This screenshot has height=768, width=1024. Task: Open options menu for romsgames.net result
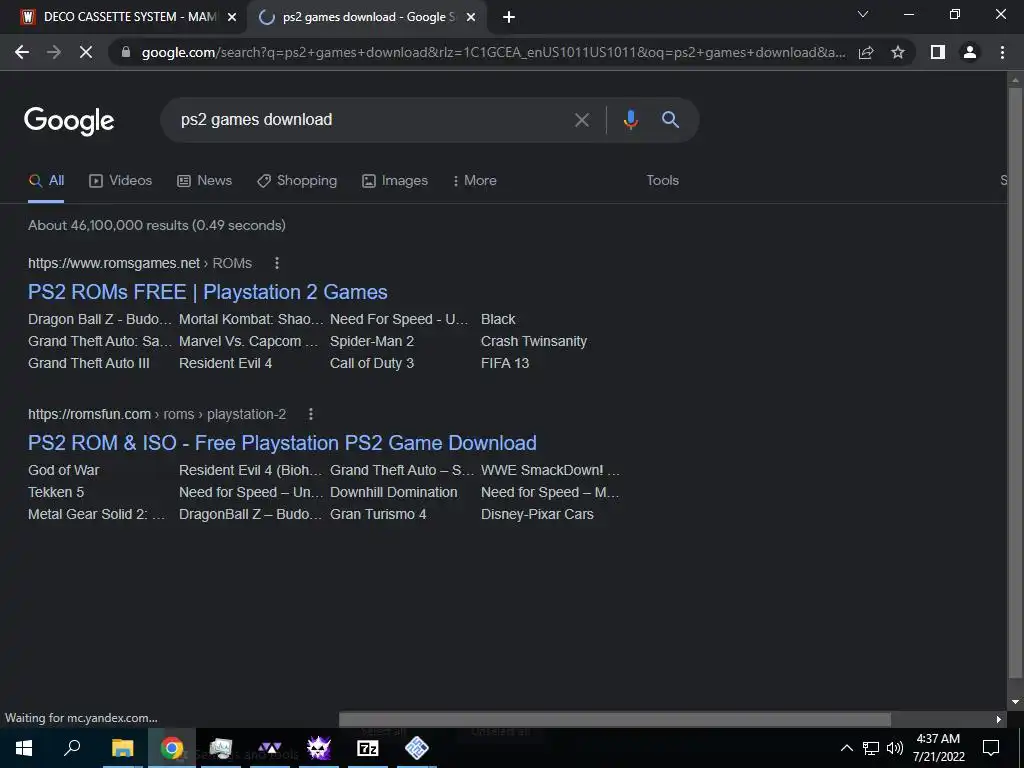coord(277,263)
